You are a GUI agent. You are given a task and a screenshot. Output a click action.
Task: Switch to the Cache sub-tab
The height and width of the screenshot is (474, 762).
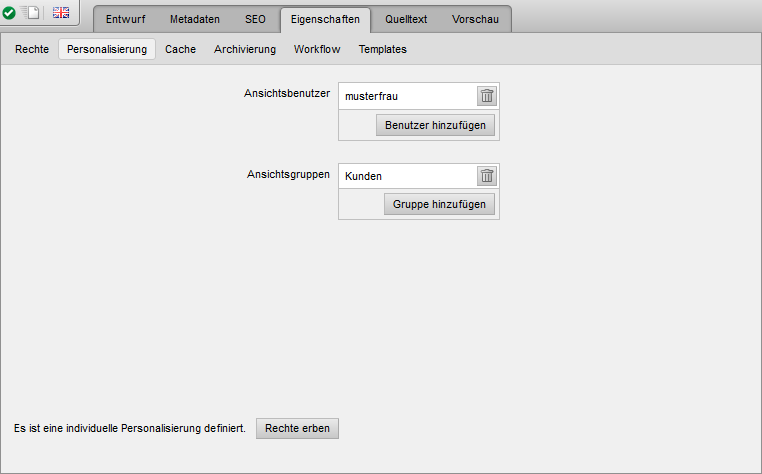180,49
